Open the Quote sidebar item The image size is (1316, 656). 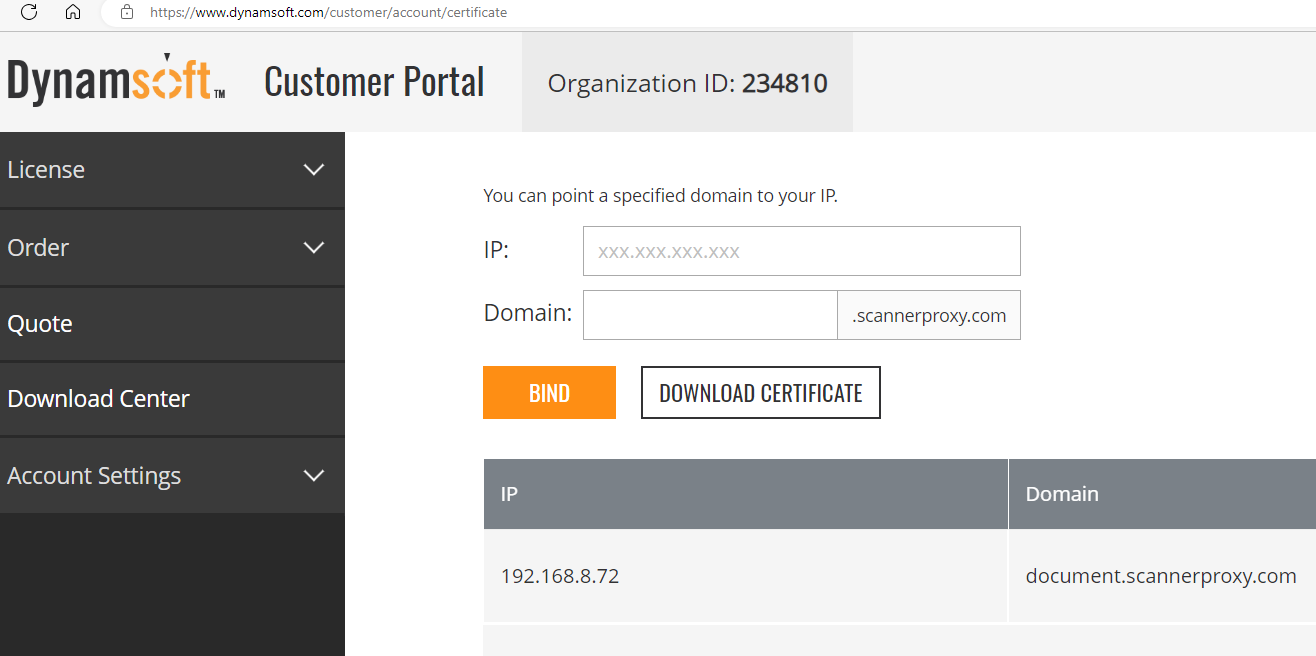[x=40, y=324]
